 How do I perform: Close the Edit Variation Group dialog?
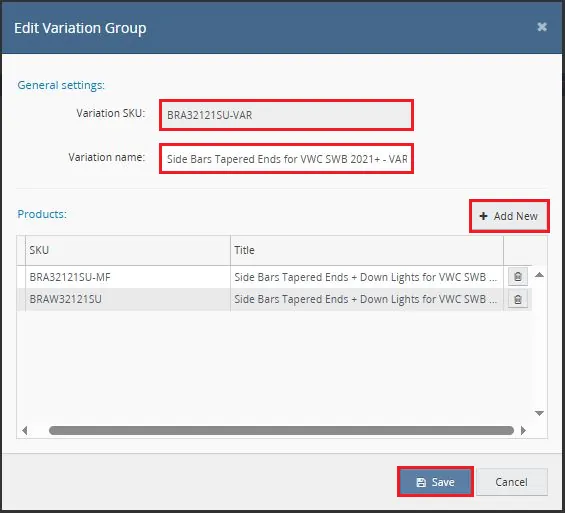pos(542,27)
